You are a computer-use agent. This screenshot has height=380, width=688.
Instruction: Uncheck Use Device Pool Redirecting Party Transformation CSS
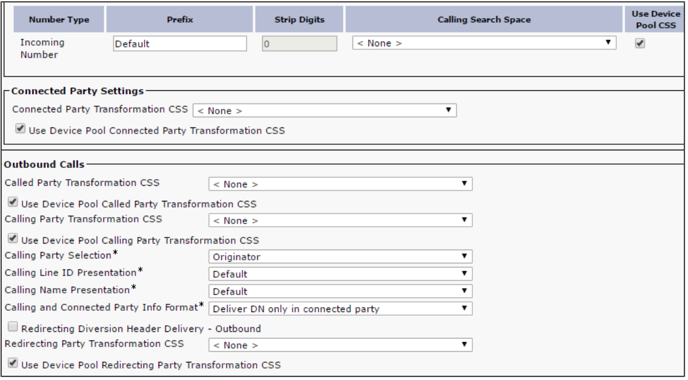point(13,363)
